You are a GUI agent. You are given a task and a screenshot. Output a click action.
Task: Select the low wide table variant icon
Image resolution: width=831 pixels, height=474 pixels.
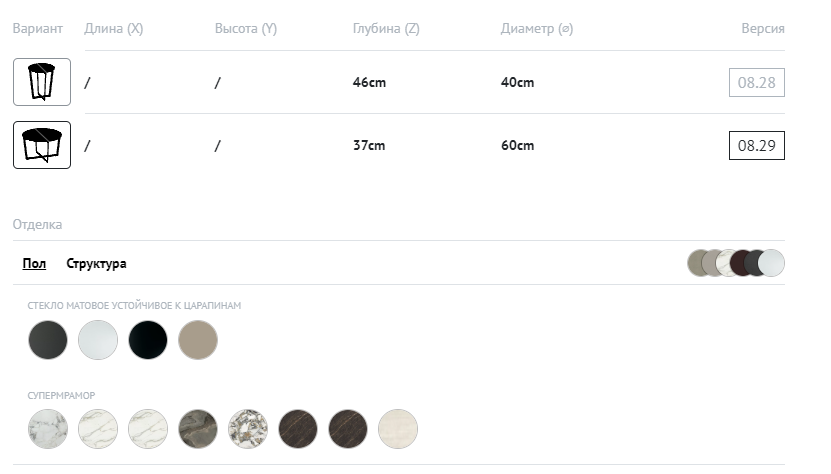[42, 145]
